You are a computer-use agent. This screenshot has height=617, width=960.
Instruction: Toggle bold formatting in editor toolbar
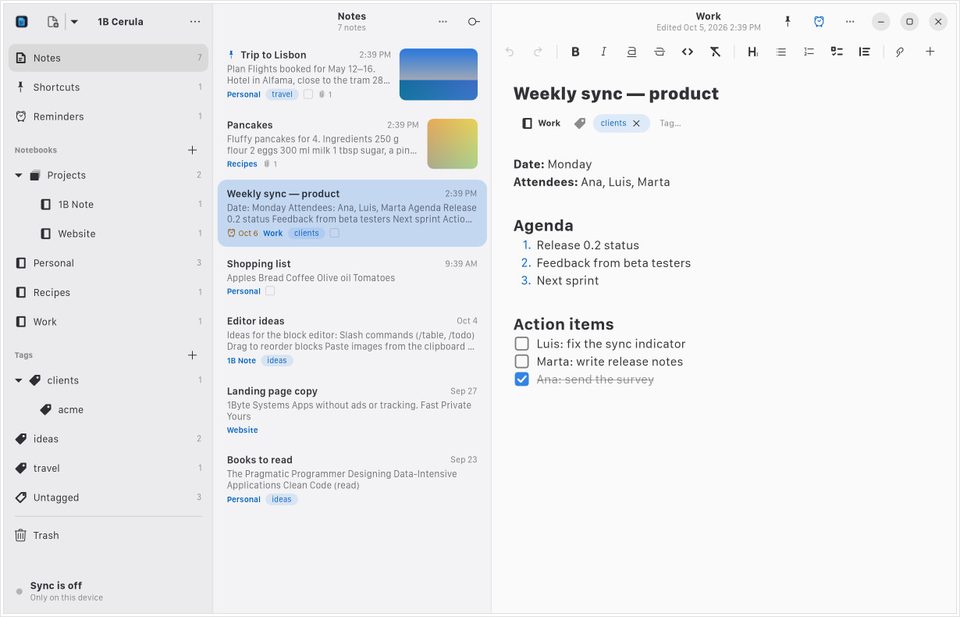pyautogui.click(x=575, y=52)
